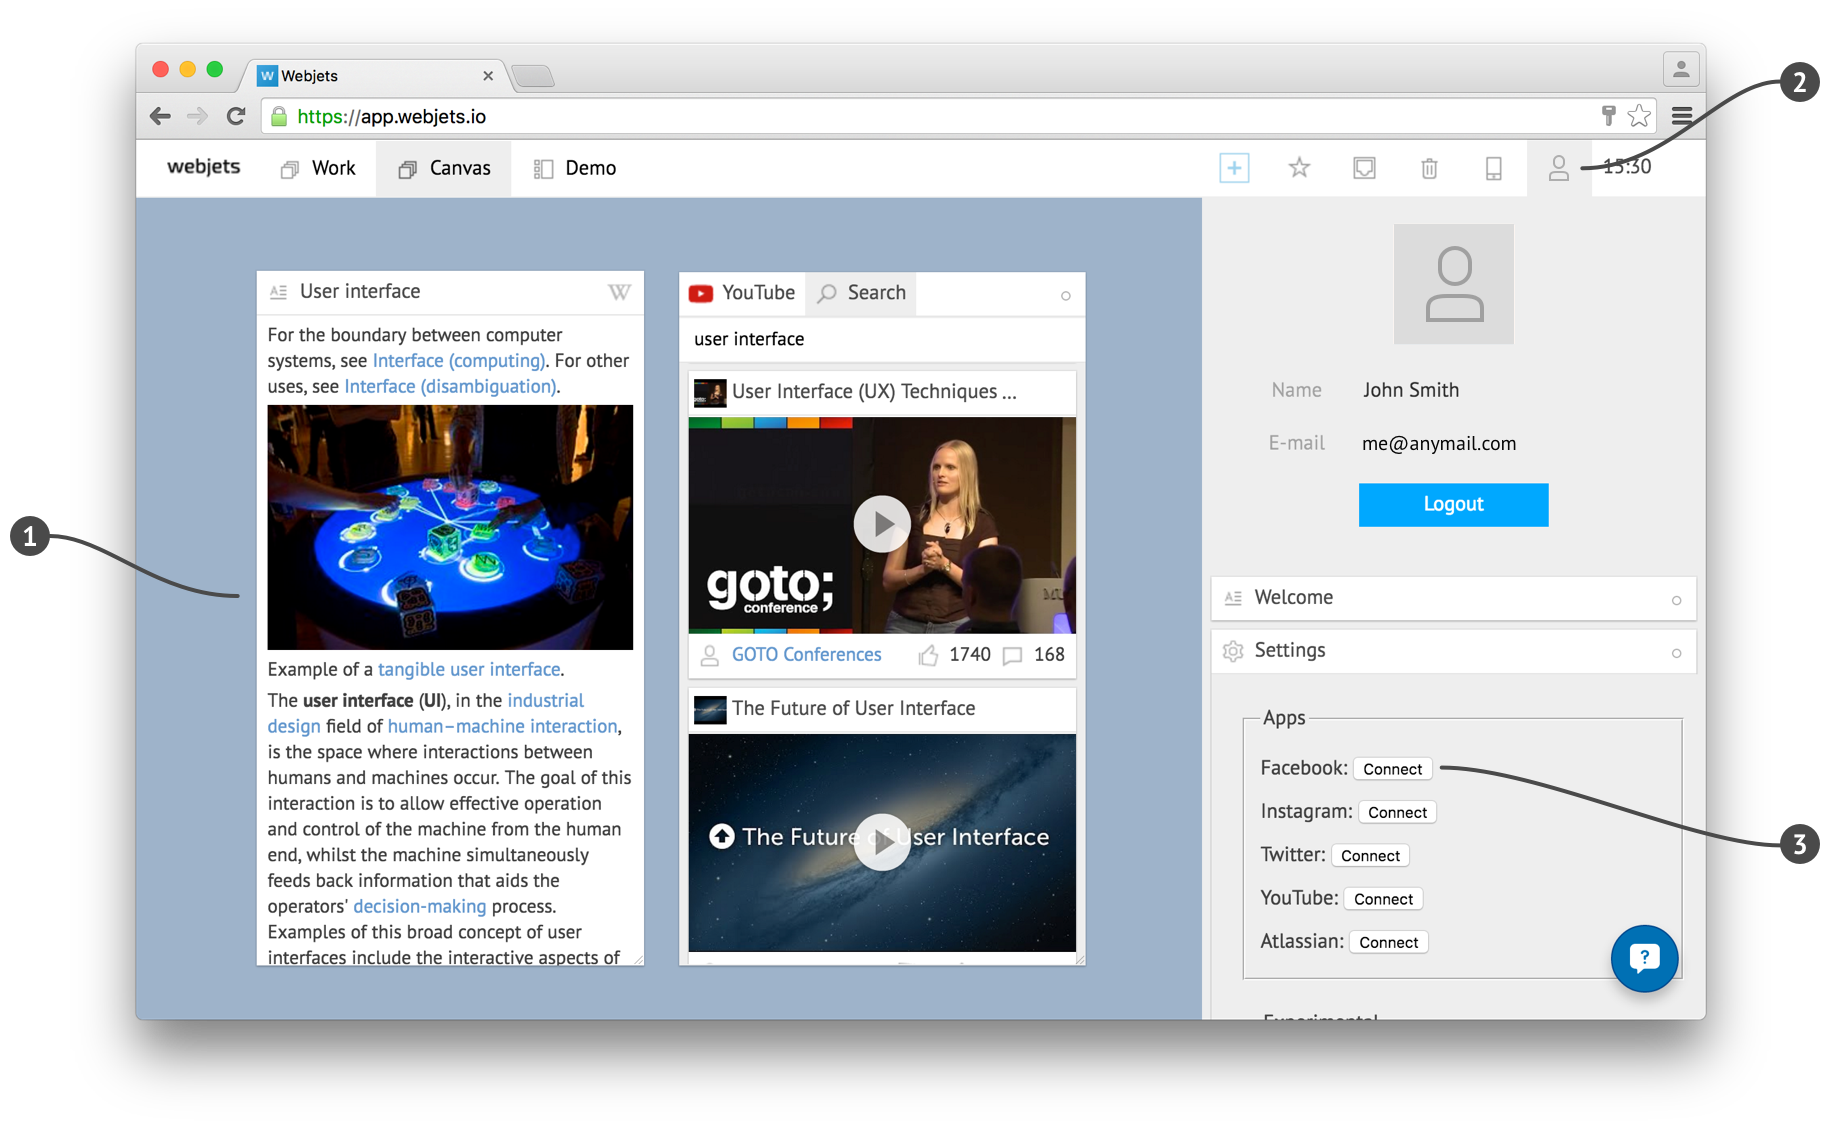Click the magnifier icon in Search tab
1840x1128 pixels.
(827, 293)
